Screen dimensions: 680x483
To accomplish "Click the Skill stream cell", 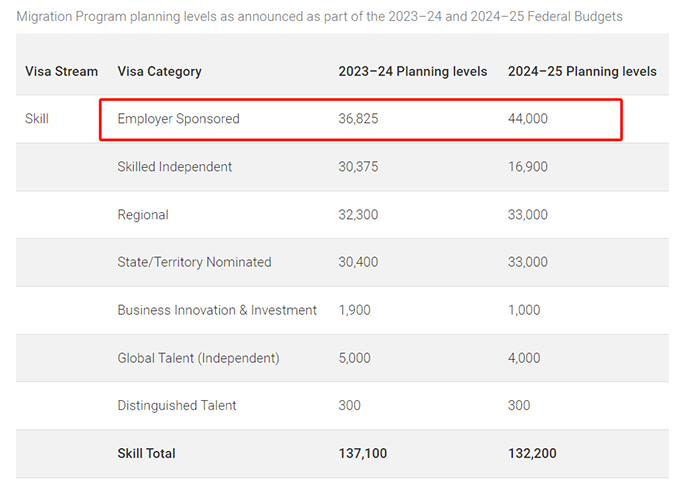I will click(x=37, y=119).
